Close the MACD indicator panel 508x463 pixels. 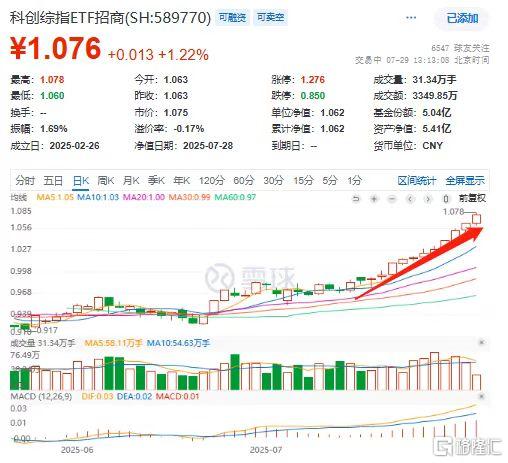pos(481,396)
